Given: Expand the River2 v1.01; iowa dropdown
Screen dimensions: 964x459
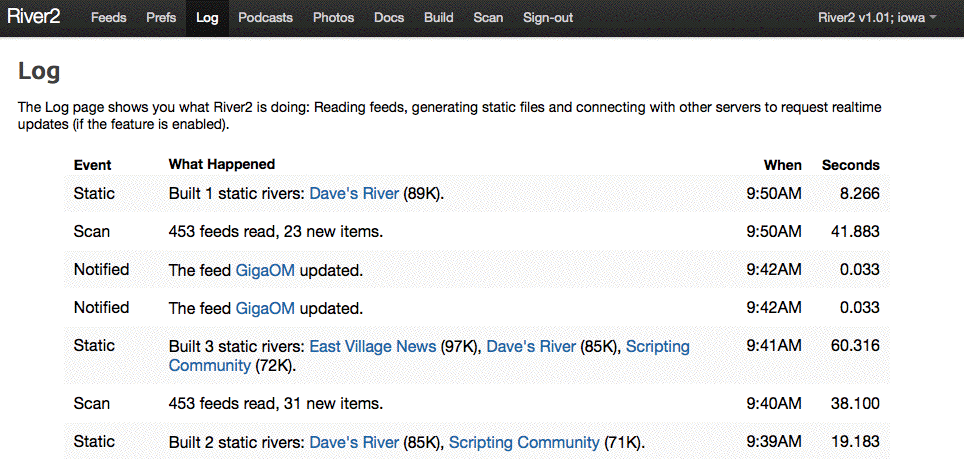Looking at the screenshot, I should (x=877, y=18).
